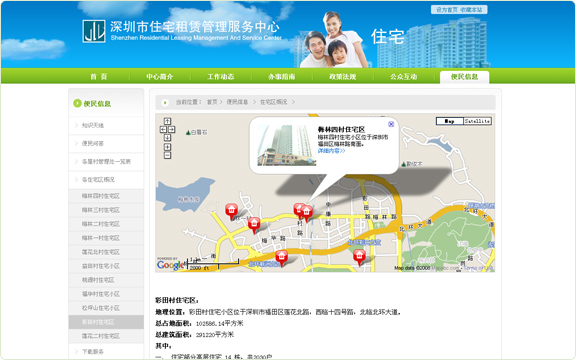576x360 pixels.
Task: Select 梅林三村住宅区 in sidebar list
Action: tap(106, 210)
